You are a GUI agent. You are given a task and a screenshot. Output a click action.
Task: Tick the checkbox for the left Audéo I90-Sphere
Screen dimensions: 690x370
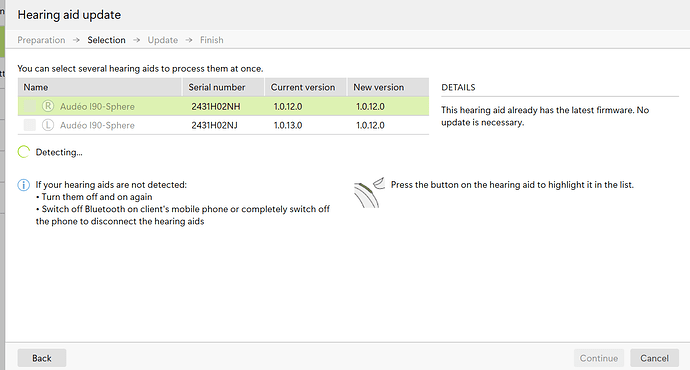pyautogui.click(x=30, y=125)
